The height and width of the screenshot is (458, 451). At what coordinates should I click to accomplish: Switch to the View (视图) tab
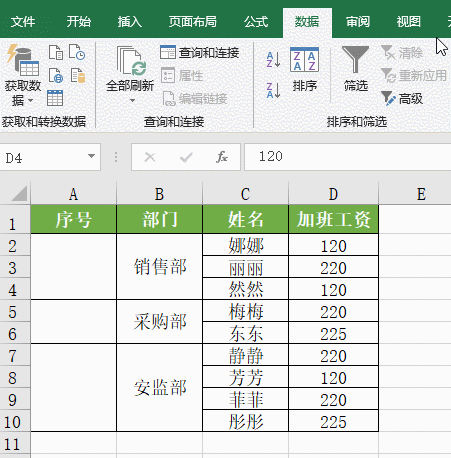[408, 22]
